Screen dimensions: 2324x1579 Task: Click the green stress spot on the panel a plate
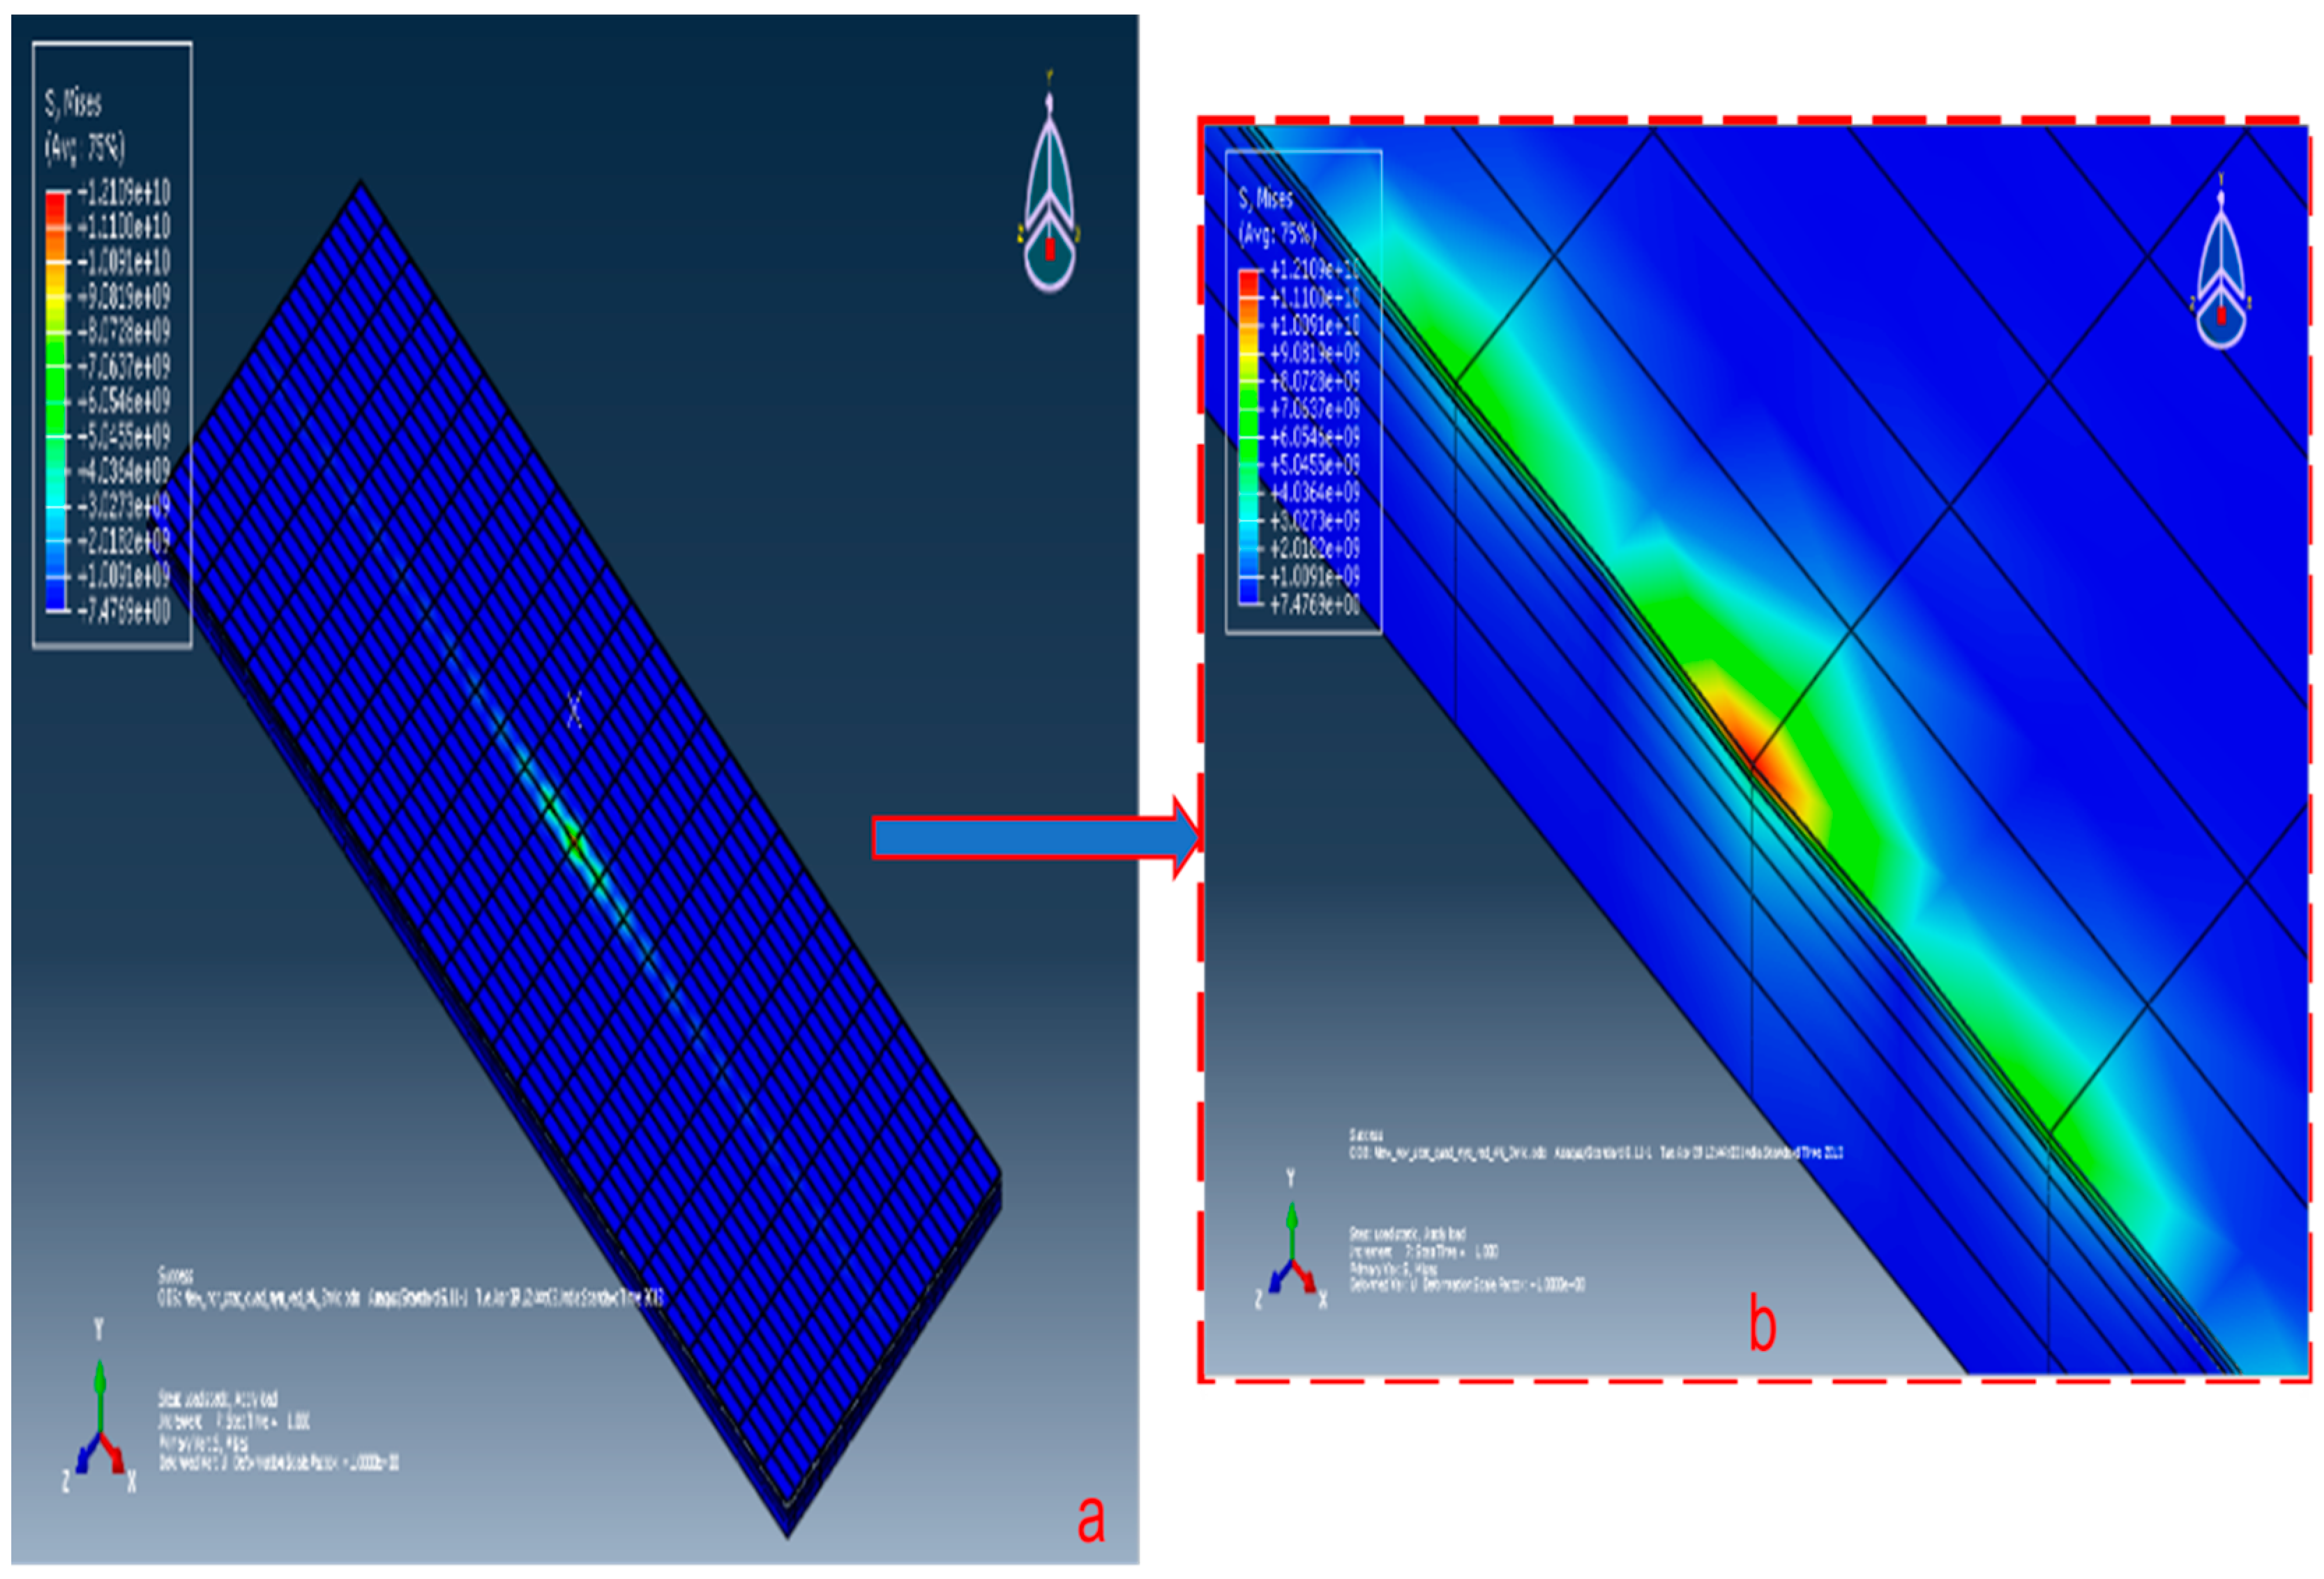[573, 838]
